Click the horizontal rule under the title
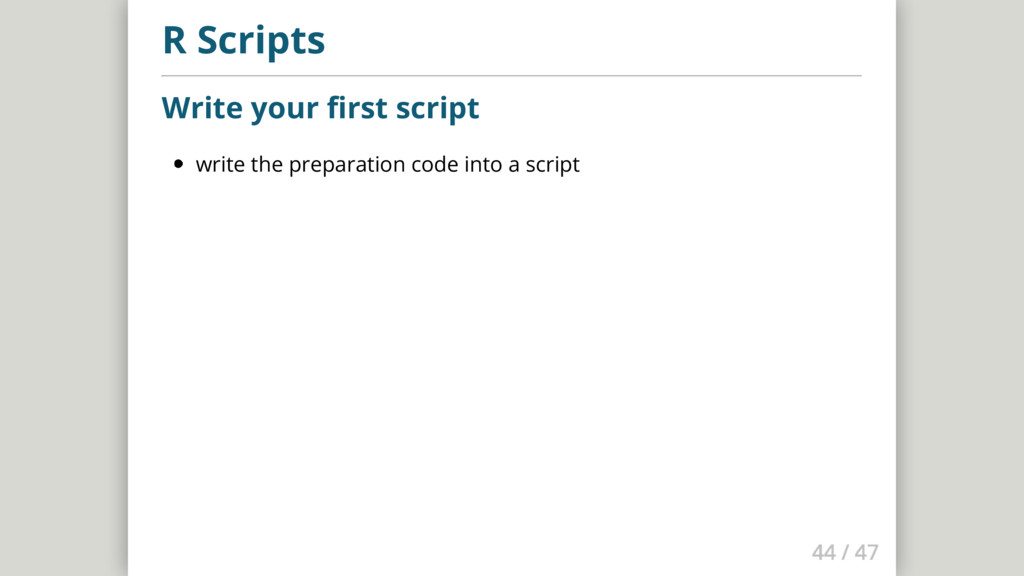The height and width of the screenshot is (576, 1024). point(511,75)
